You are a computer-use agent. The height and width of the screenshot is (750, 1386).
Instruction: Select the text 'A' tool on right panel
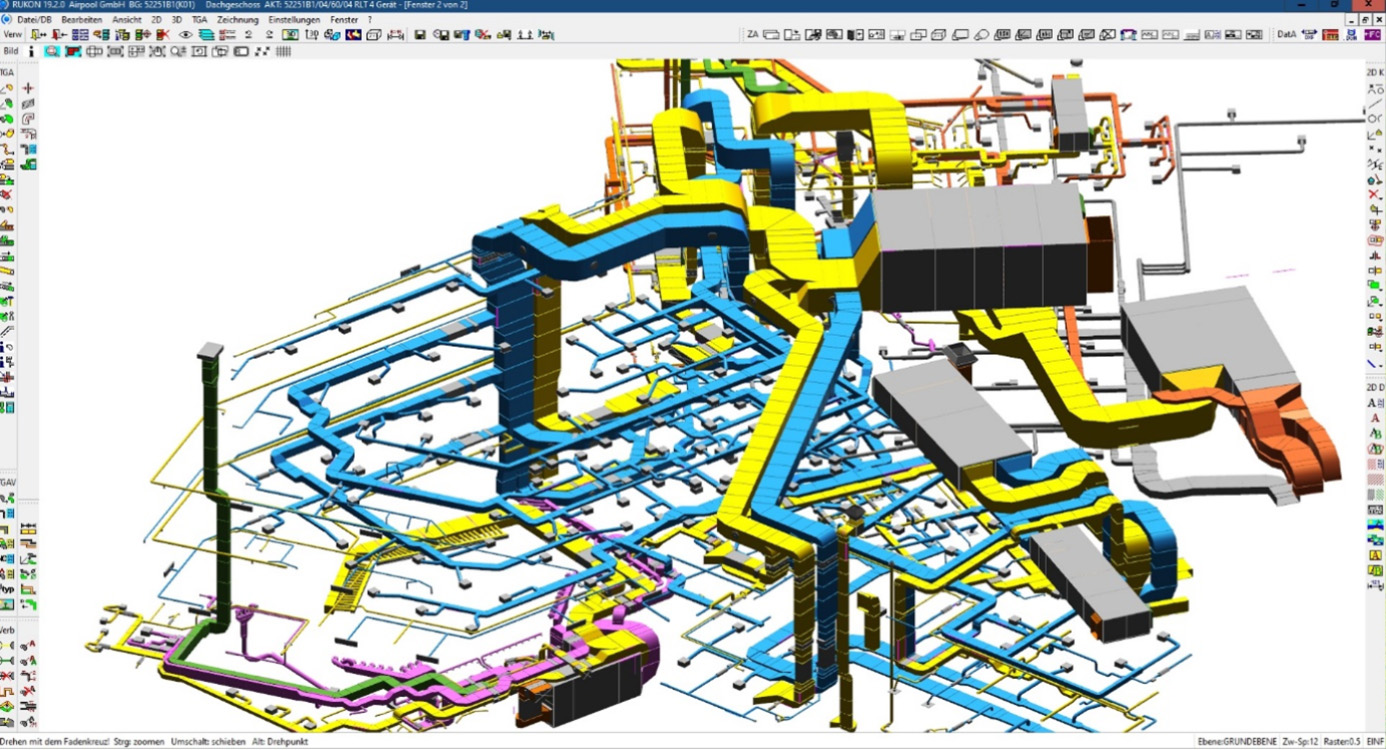(x=1371, y=403)
